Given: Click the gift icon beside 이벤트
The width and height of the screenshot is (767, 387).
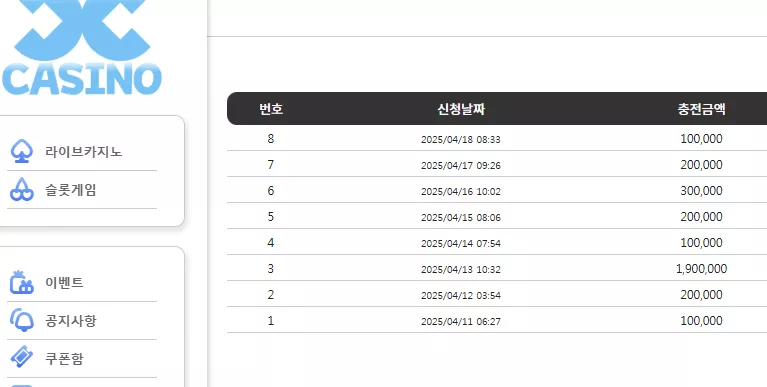Looking at the screenshot, I should click(x=22, y=282).
